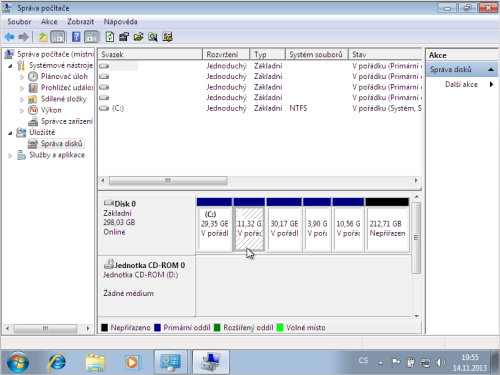
Task: Open the Help question mark toolbar icon
Action: pyautogui.click(x=76, y=37)
